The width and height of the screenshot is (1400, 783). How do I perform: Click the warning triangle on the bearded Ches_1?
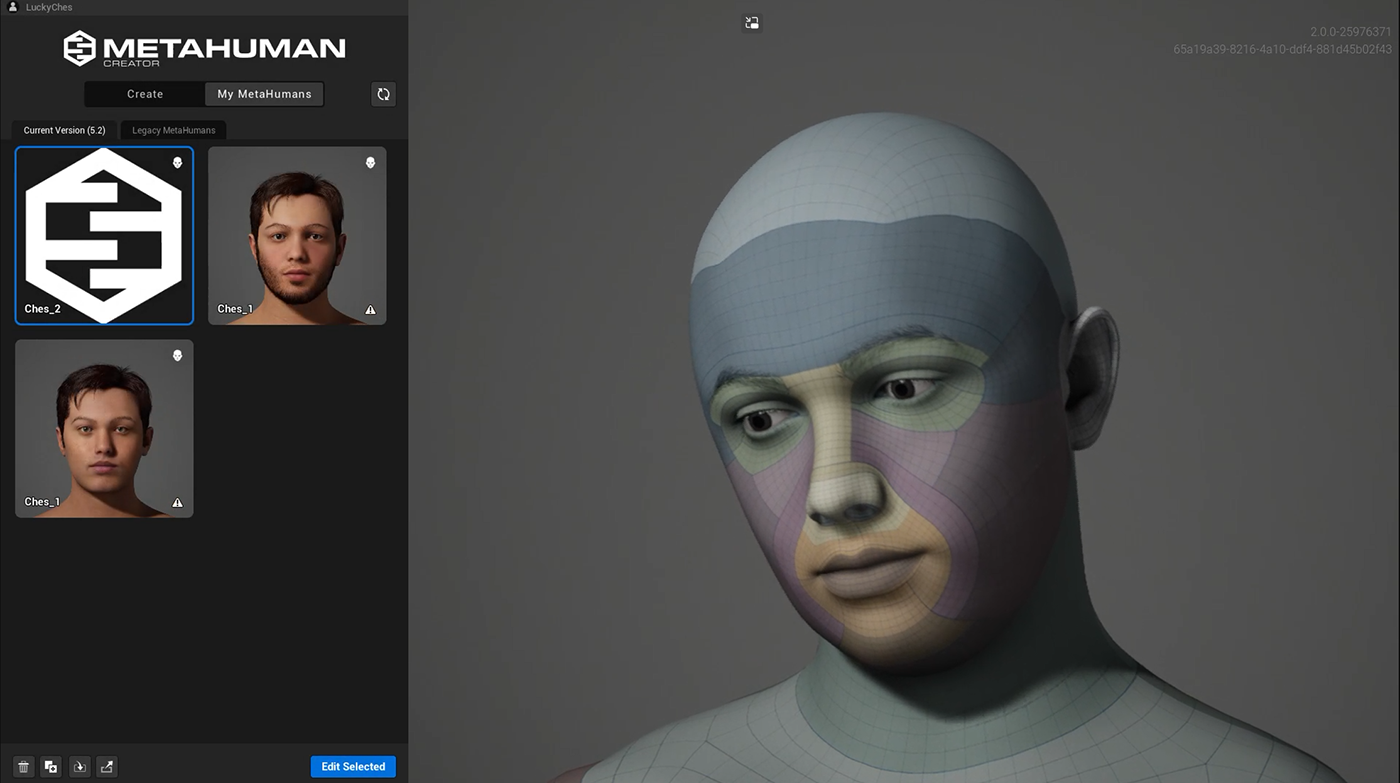coord(370,310)
